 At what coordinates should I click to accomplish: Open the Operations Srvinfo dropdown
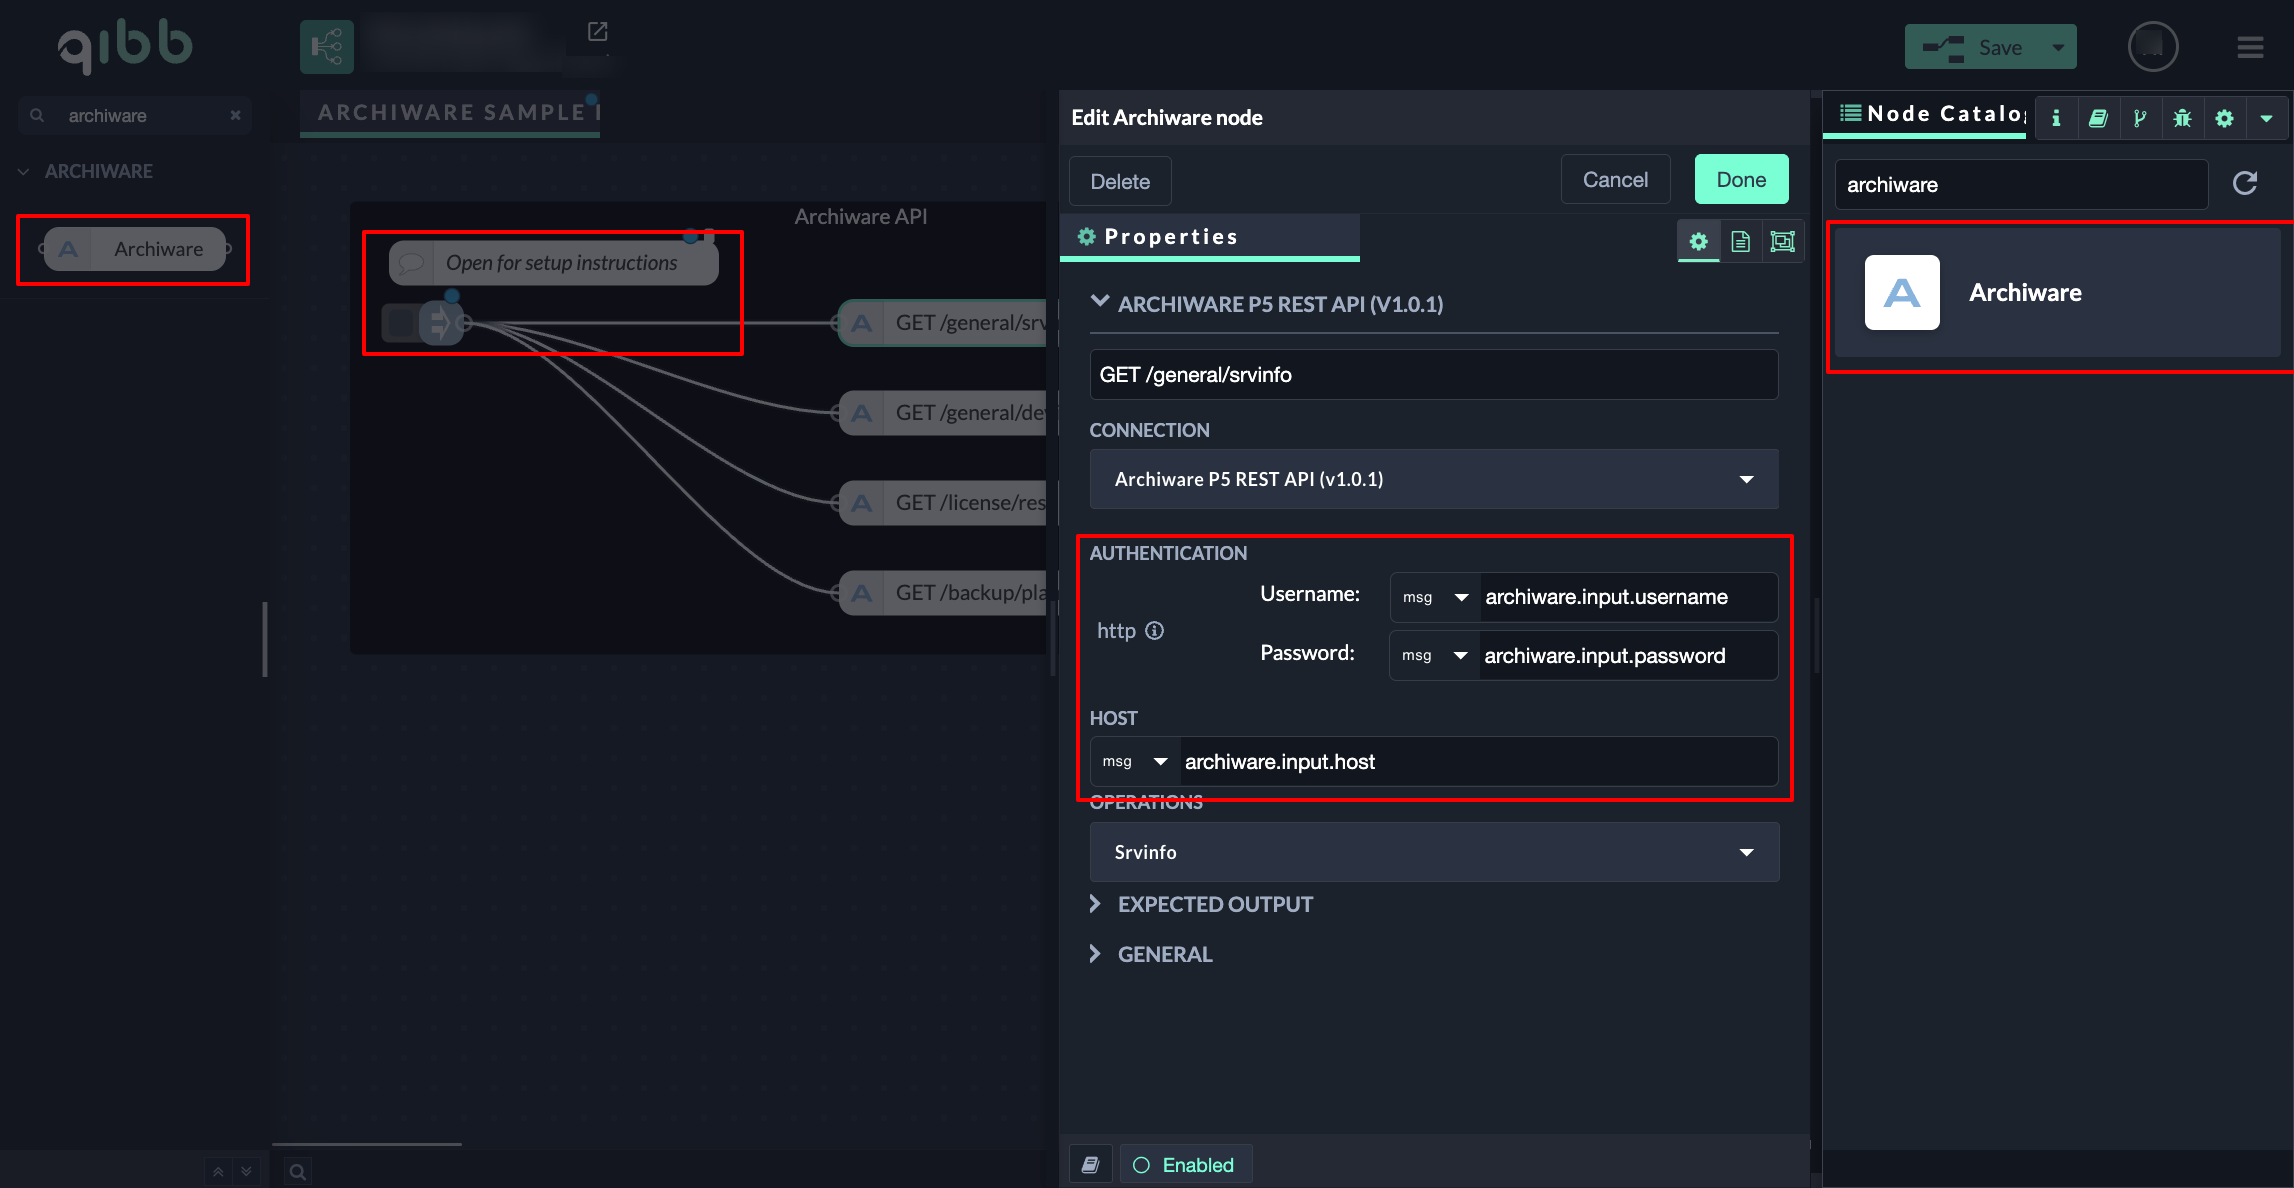pos(1433,852)
